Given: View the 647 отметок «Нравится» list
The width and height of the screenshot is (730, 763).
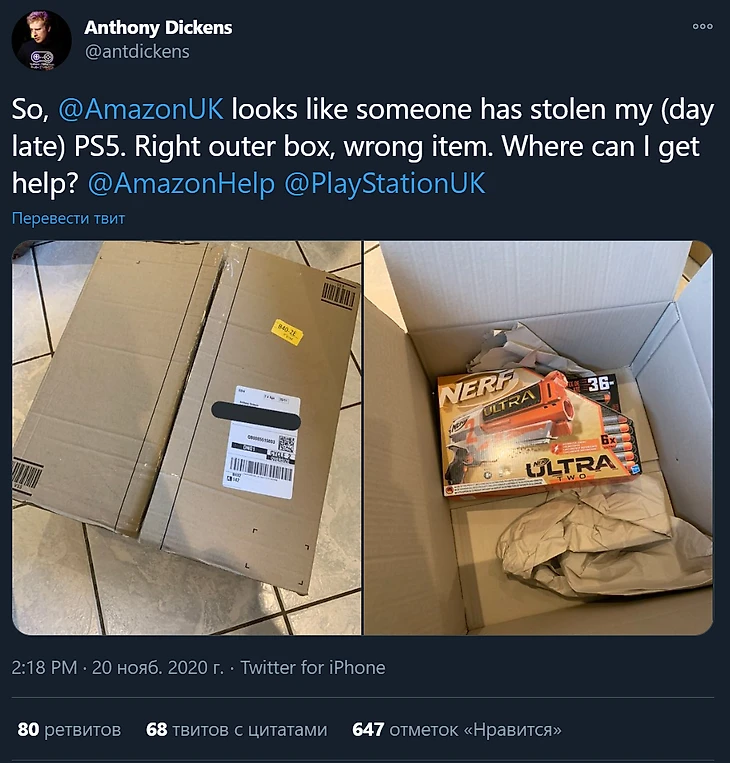Looking at the screenshot, I should coord(456,729).
